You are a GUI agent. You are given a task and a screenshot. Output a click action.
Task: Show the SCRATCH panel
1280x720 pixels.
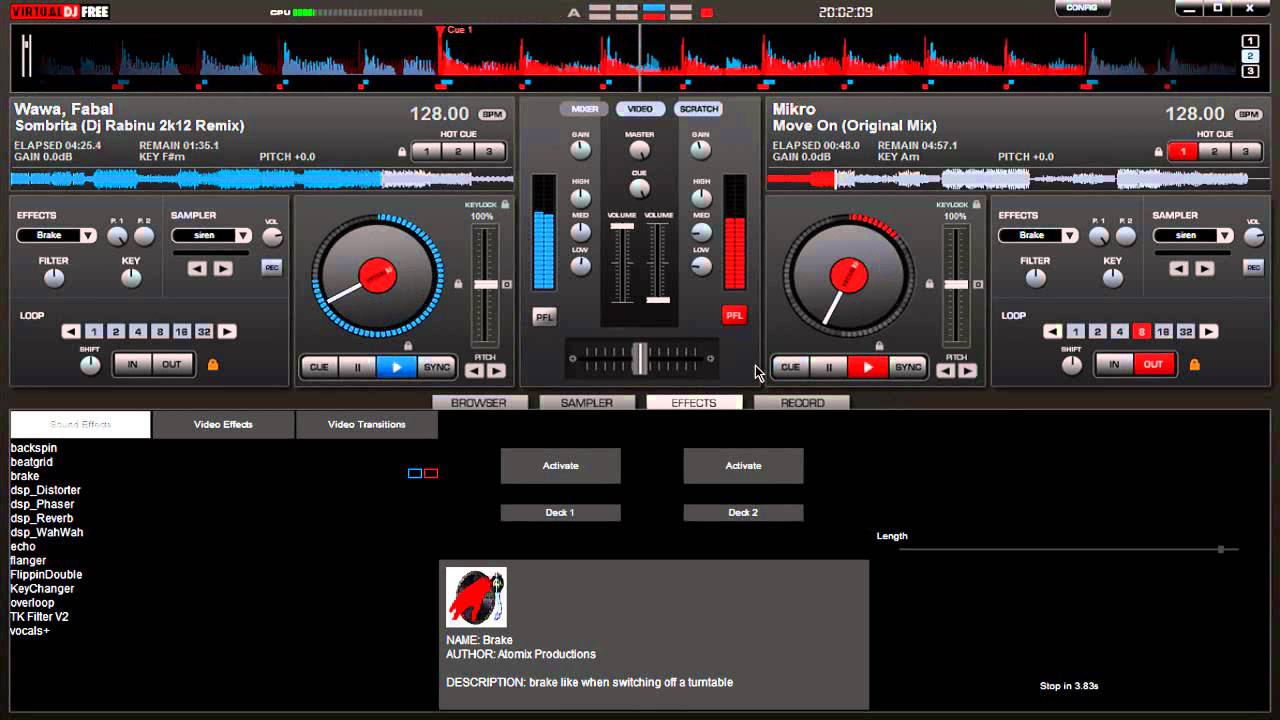pos(698,109)
